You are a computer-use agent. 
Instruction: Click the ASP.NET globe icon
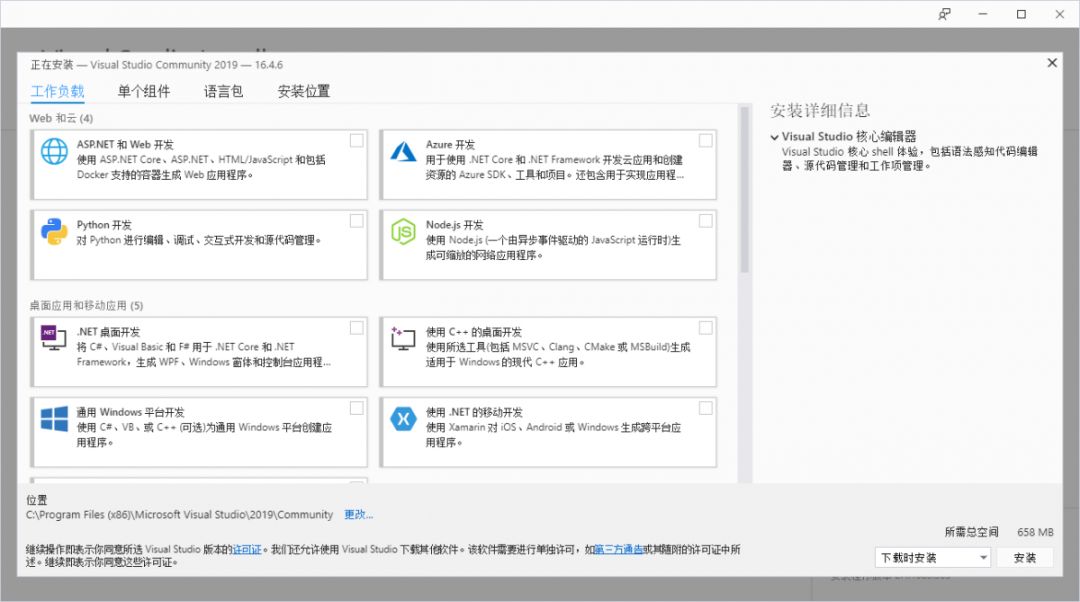(x=54, y=151)
